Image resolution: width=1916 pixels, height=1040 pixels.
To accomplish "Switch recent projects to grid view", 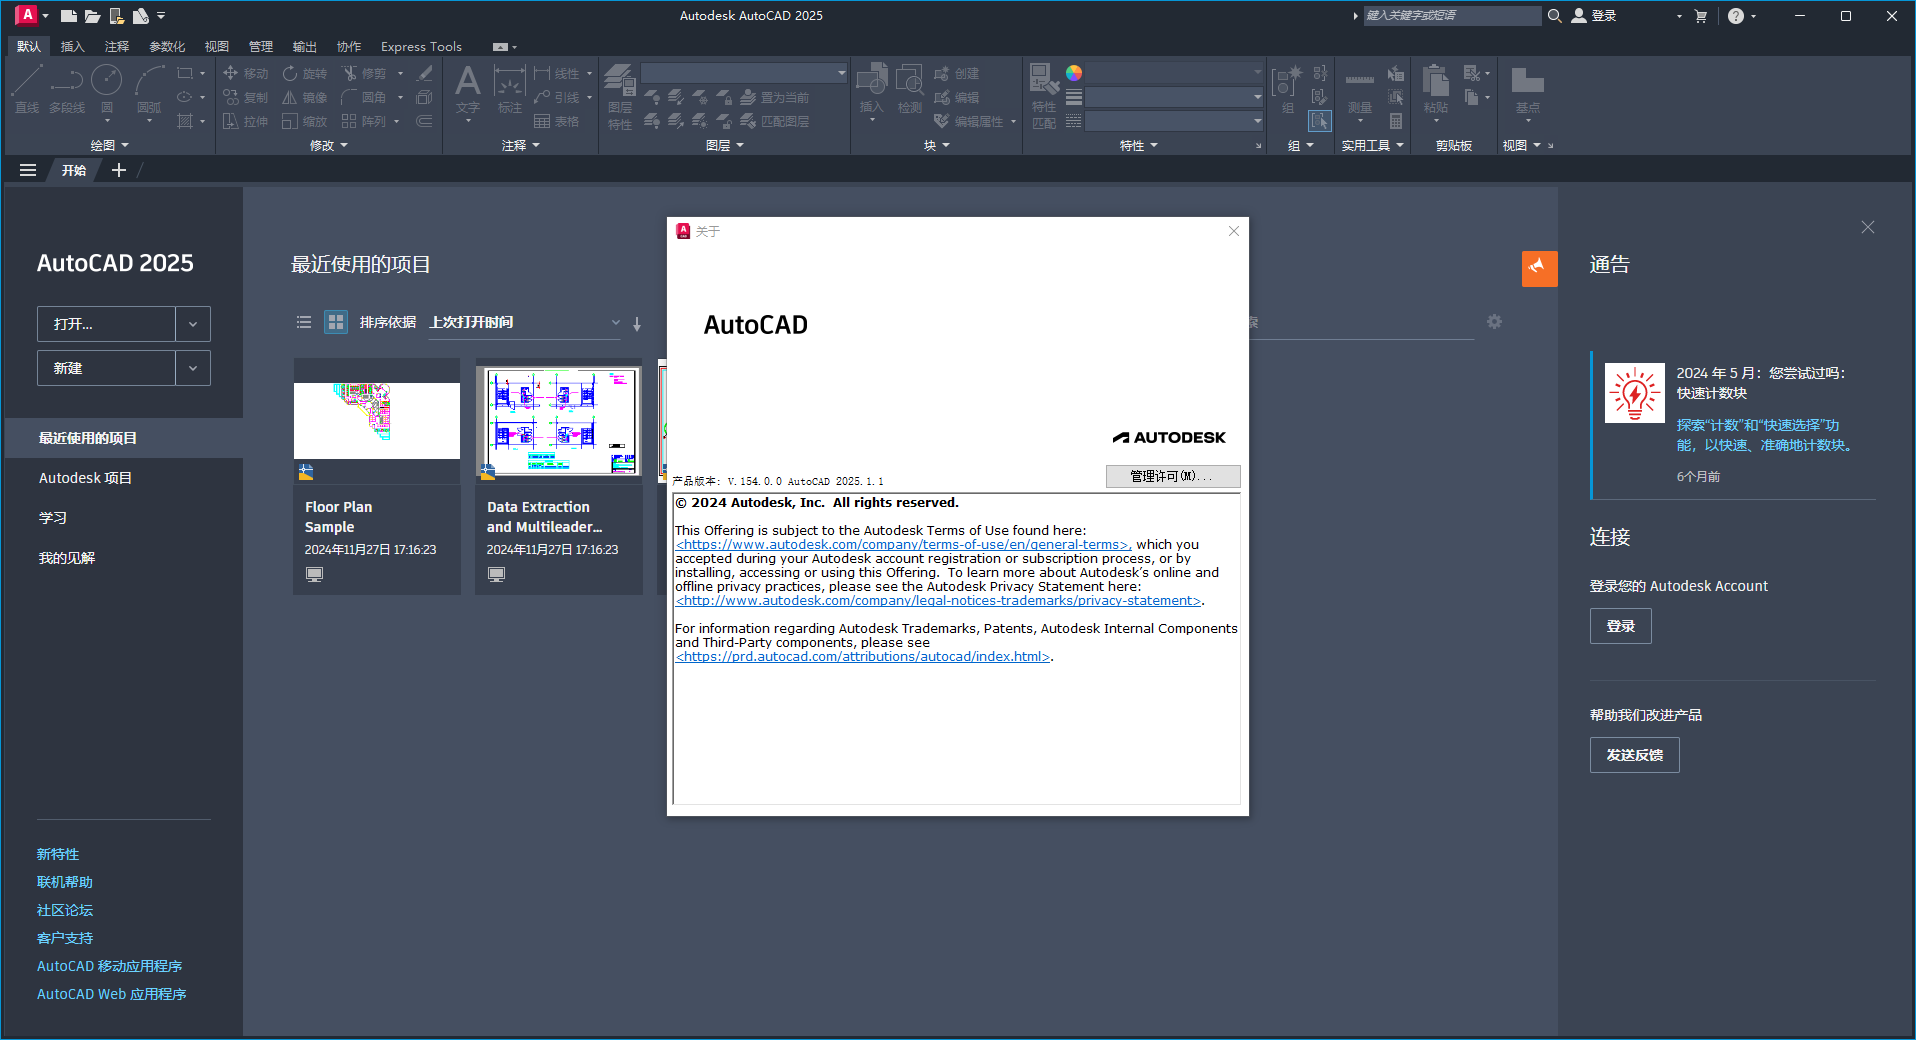I will [335, 322].
